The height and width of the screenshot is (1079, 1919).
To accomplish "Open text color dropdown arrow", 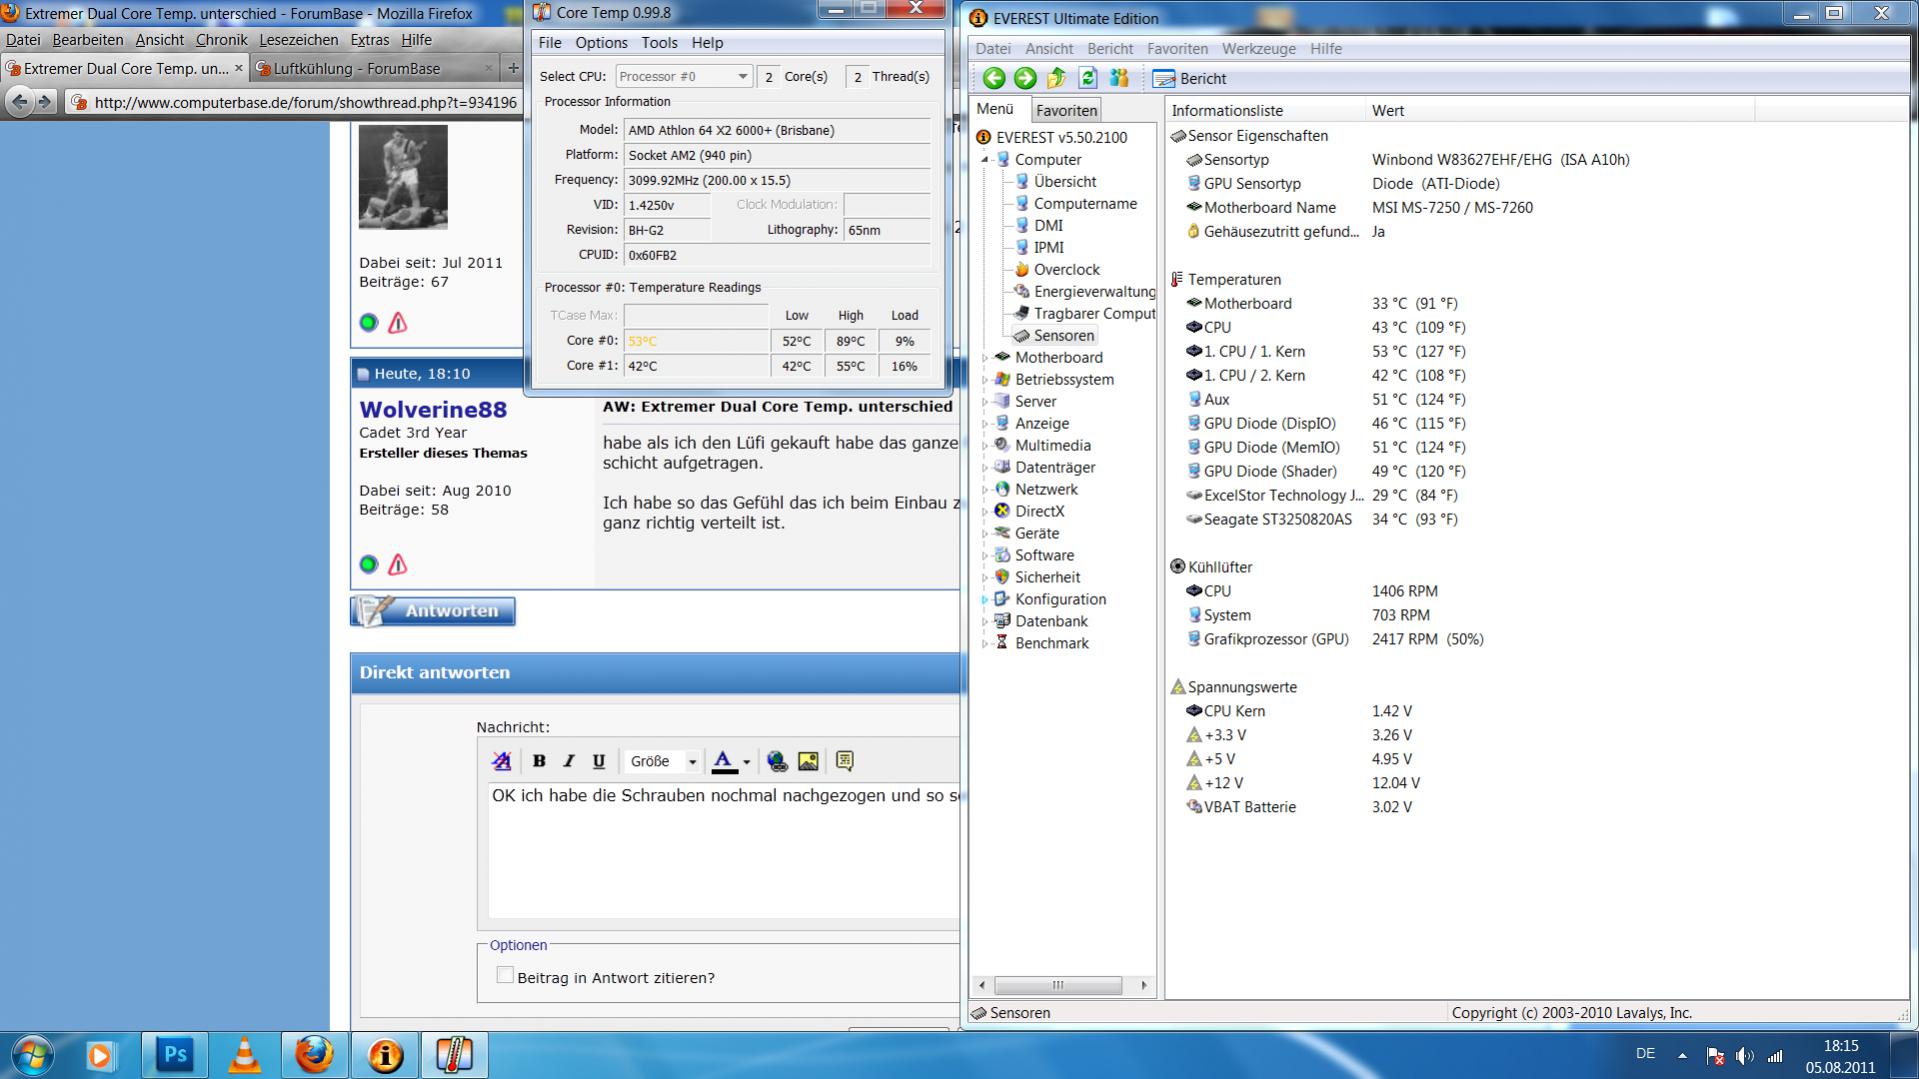I will click(x=746, y=762).
